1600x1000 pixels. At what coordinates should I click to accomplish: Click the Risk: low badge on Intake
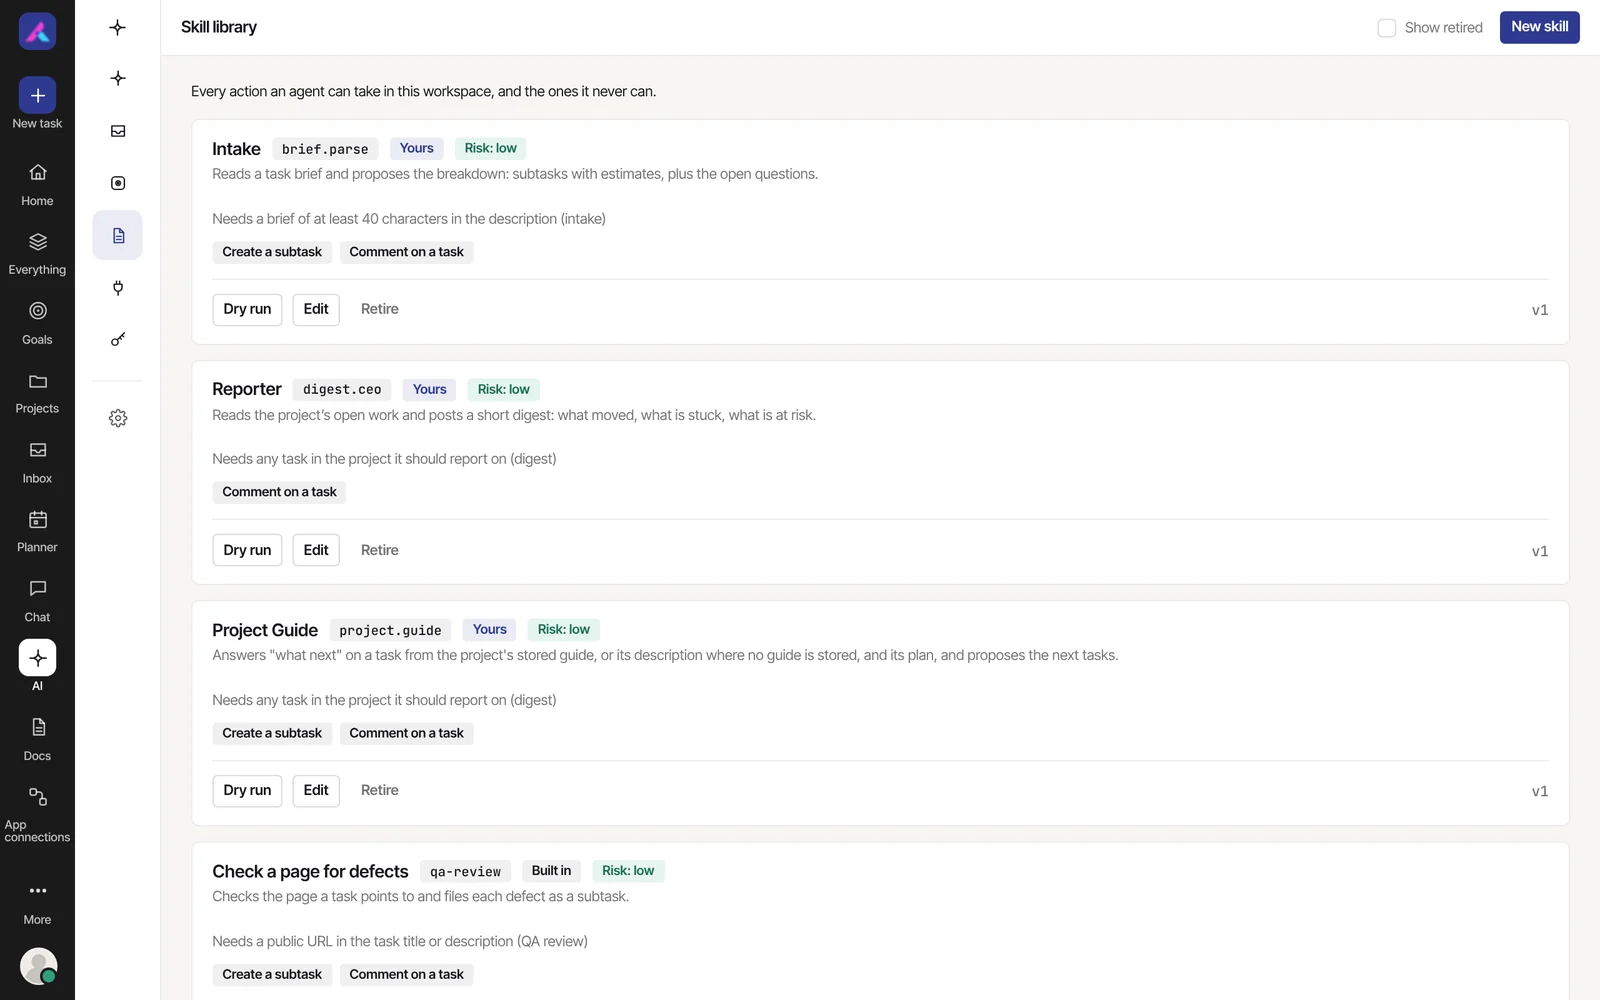[490, 148]
